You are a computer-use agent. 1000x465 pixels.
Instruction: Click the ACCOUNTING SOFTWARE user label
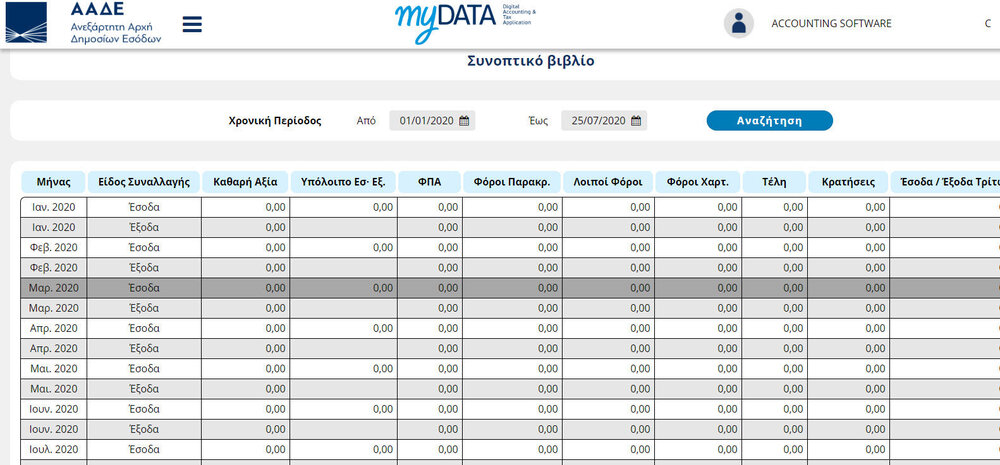click(831, 23)
